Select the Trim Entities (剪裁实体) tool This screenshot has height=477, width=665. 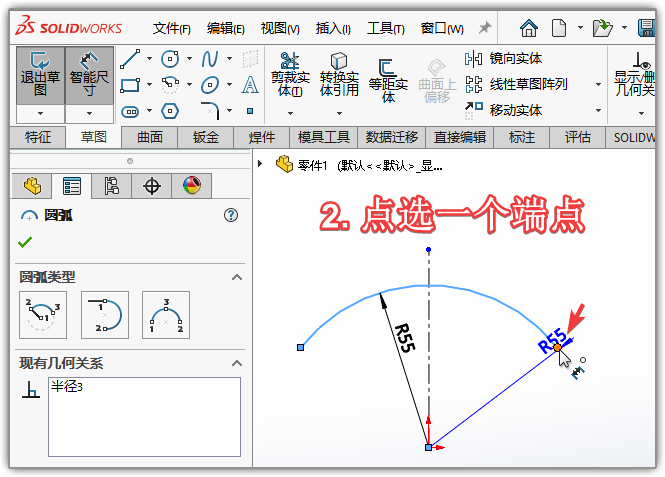(289, 75)
